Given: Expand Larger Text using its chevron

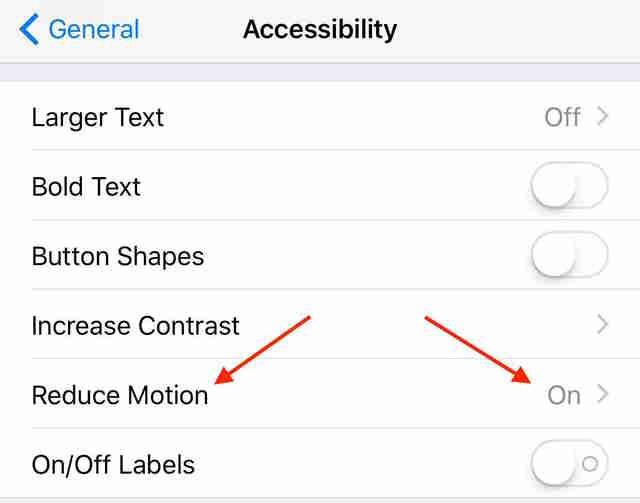Looking at the screenshot, I should (602, 116).
